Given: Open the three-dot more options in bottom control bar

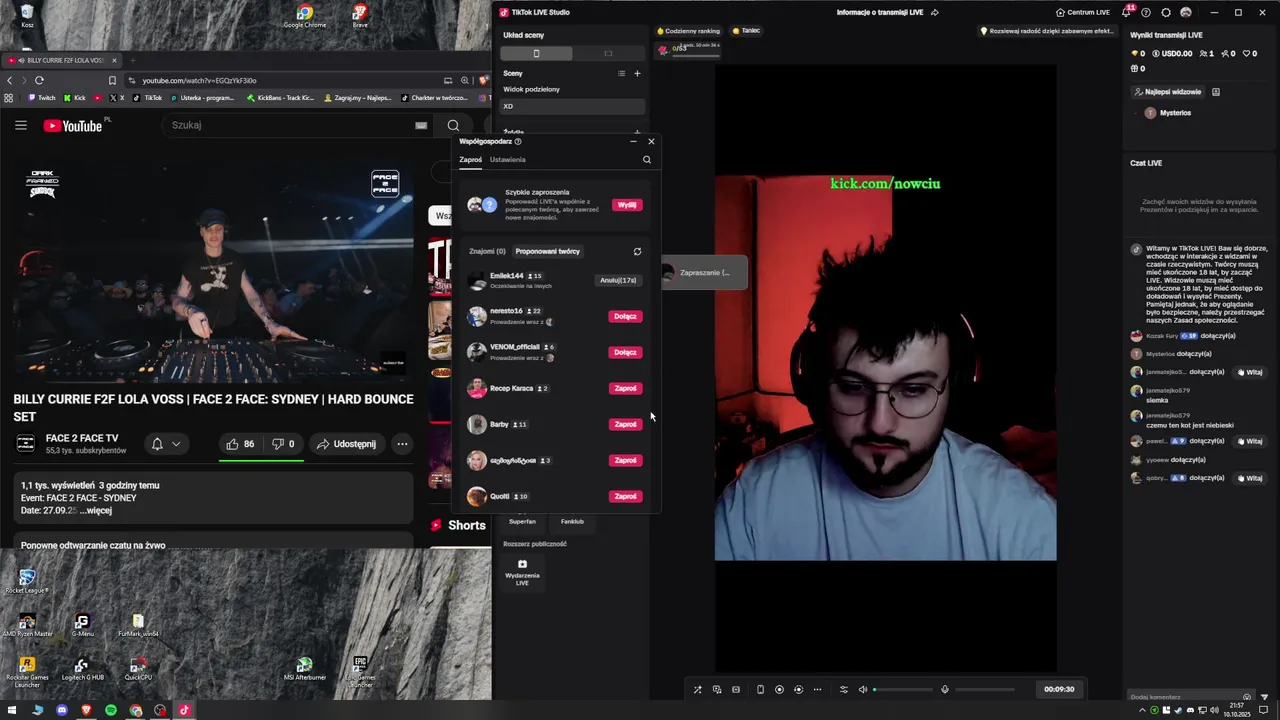Looking at the screenshot, I should 817,689.
